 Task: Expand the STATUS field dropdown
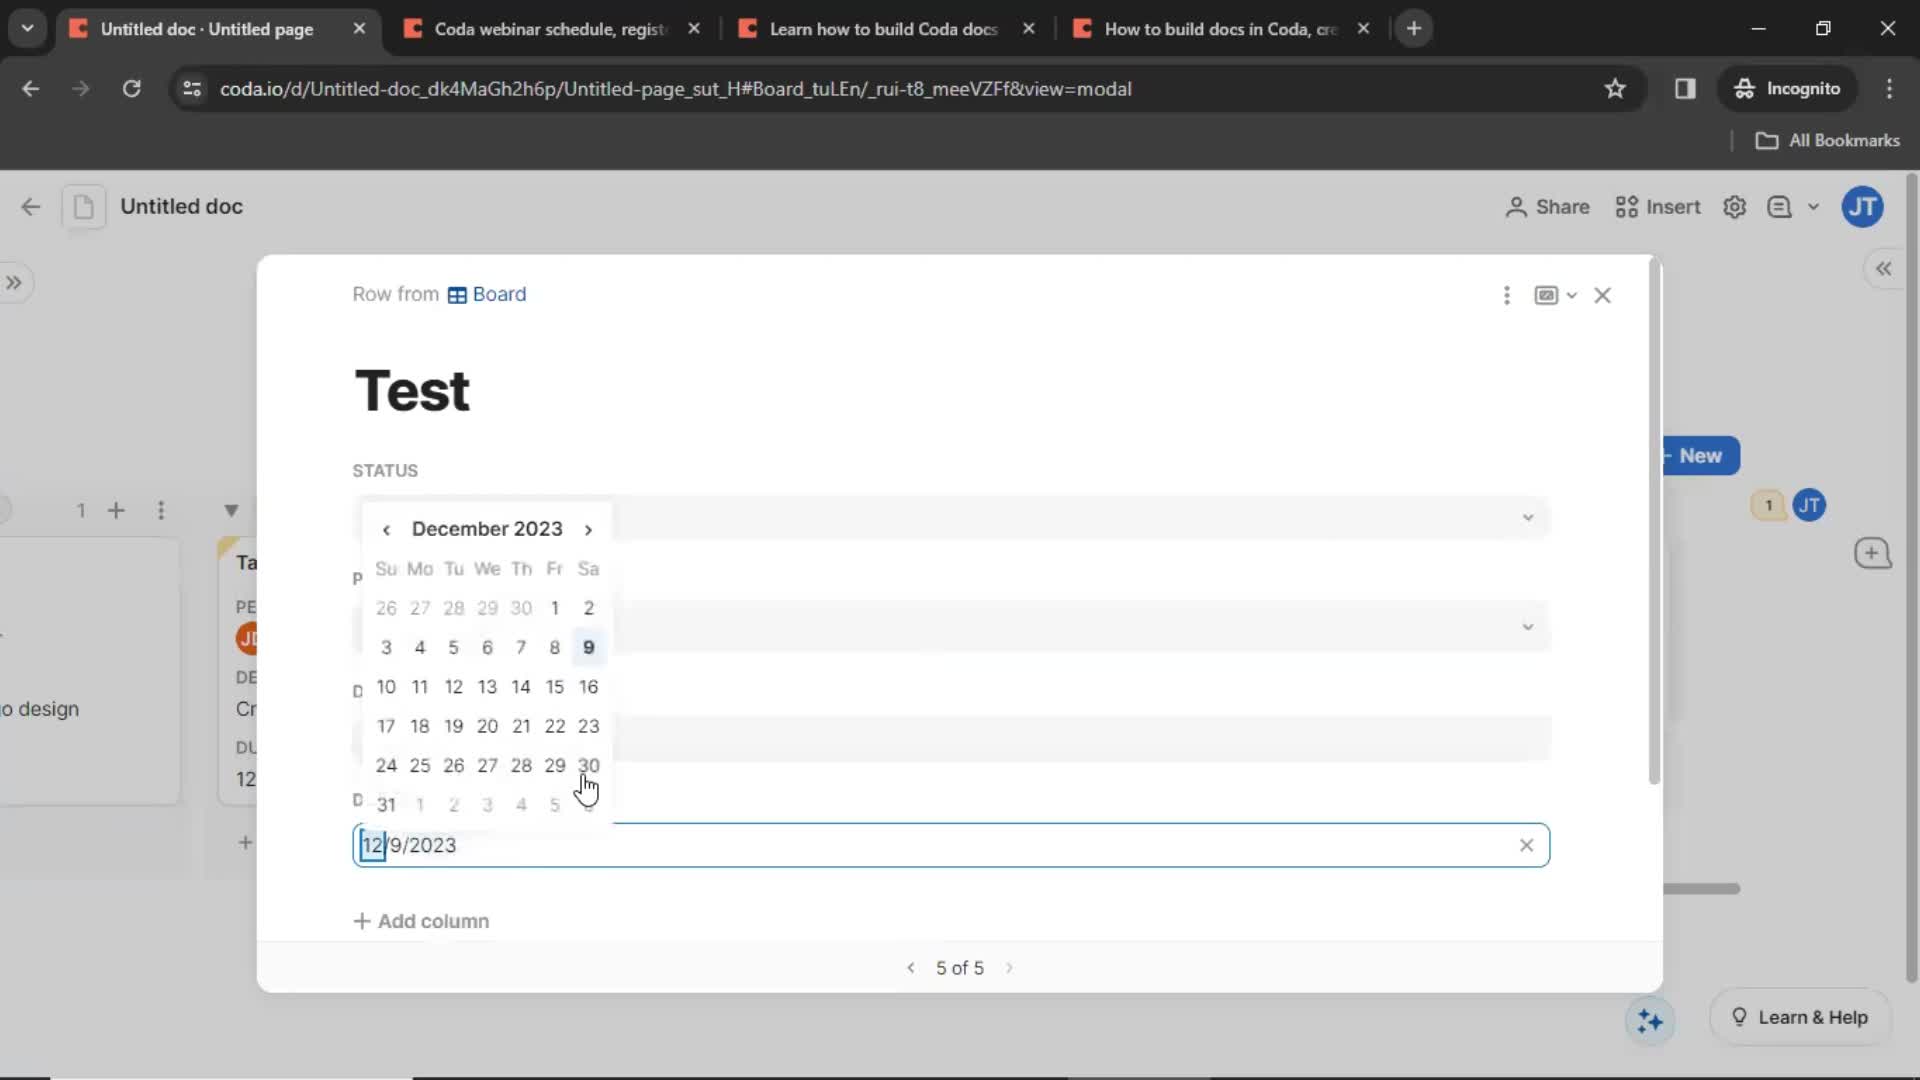[1526, 517]
